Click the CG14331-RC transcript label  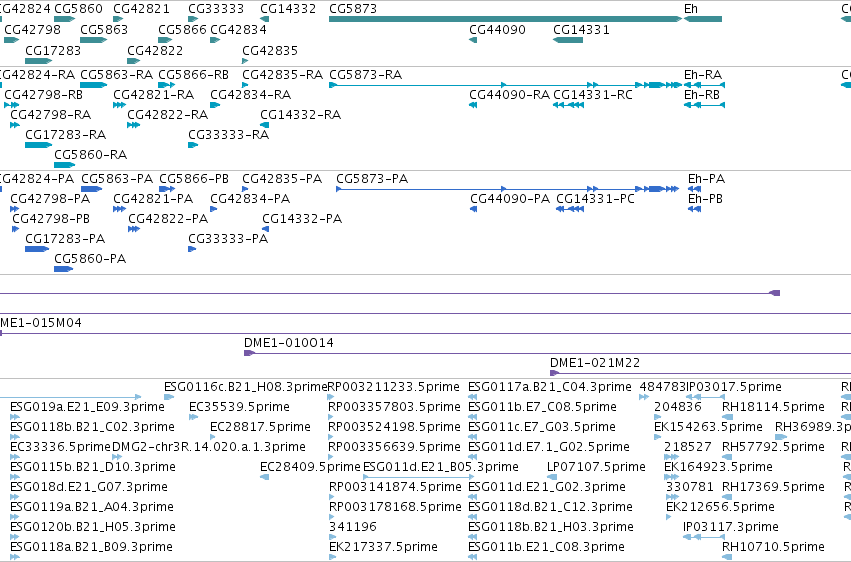coord(593,94)
